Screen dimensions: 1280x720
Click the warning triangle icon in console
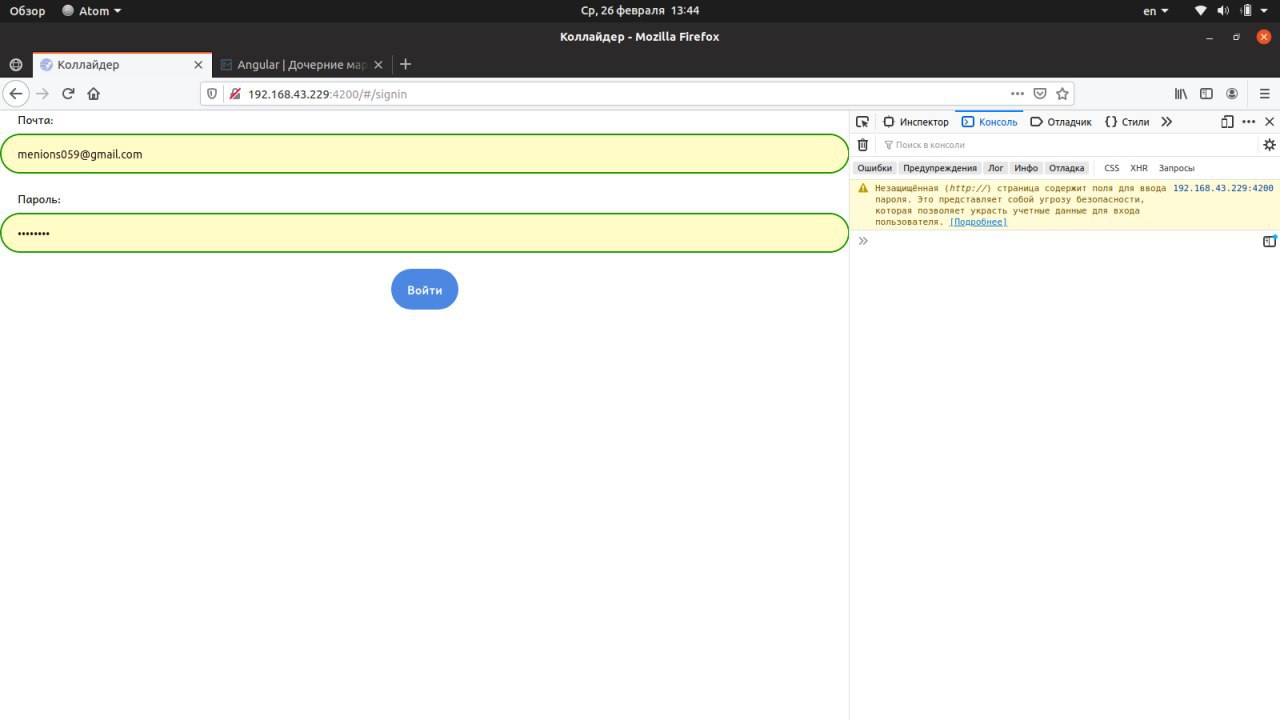[x=863, y=188]
